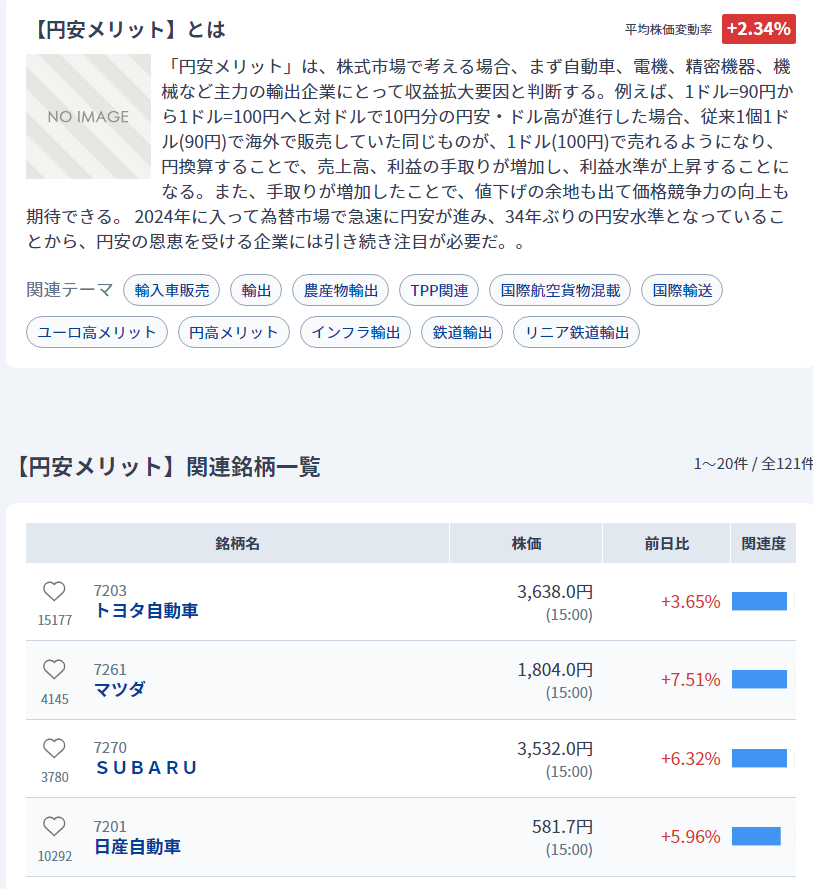Open the 農産物輸出 theme tag
Screen dimensions: 813x889
[340, 290]
